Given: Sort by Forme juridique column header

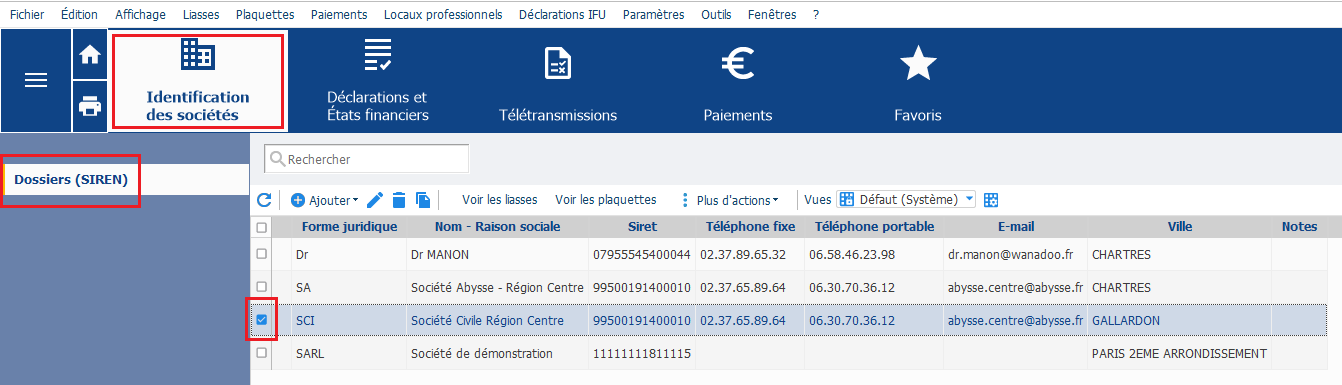Looking at the screenshot, I should [x=349, y=227].
